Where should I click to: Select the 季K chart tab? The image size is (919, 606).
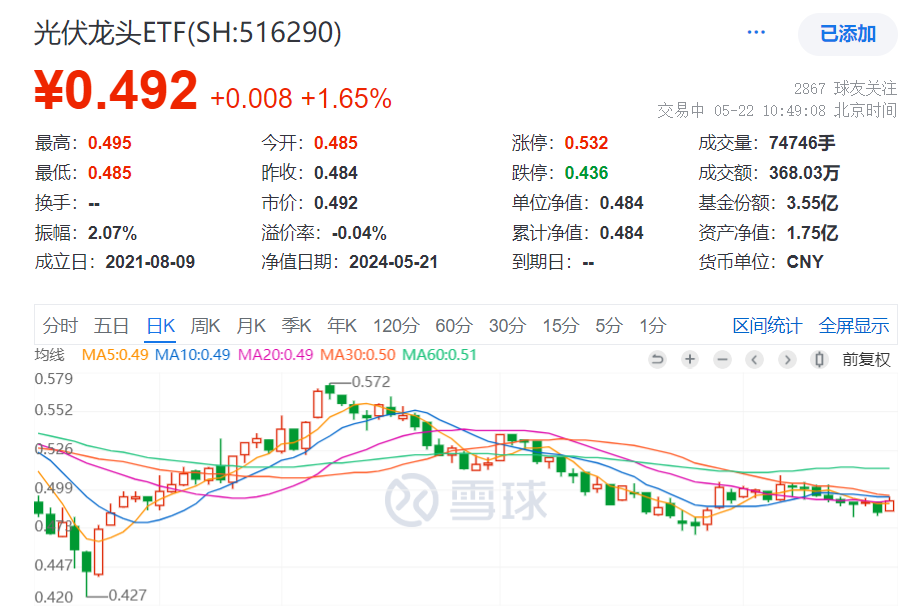296,325
